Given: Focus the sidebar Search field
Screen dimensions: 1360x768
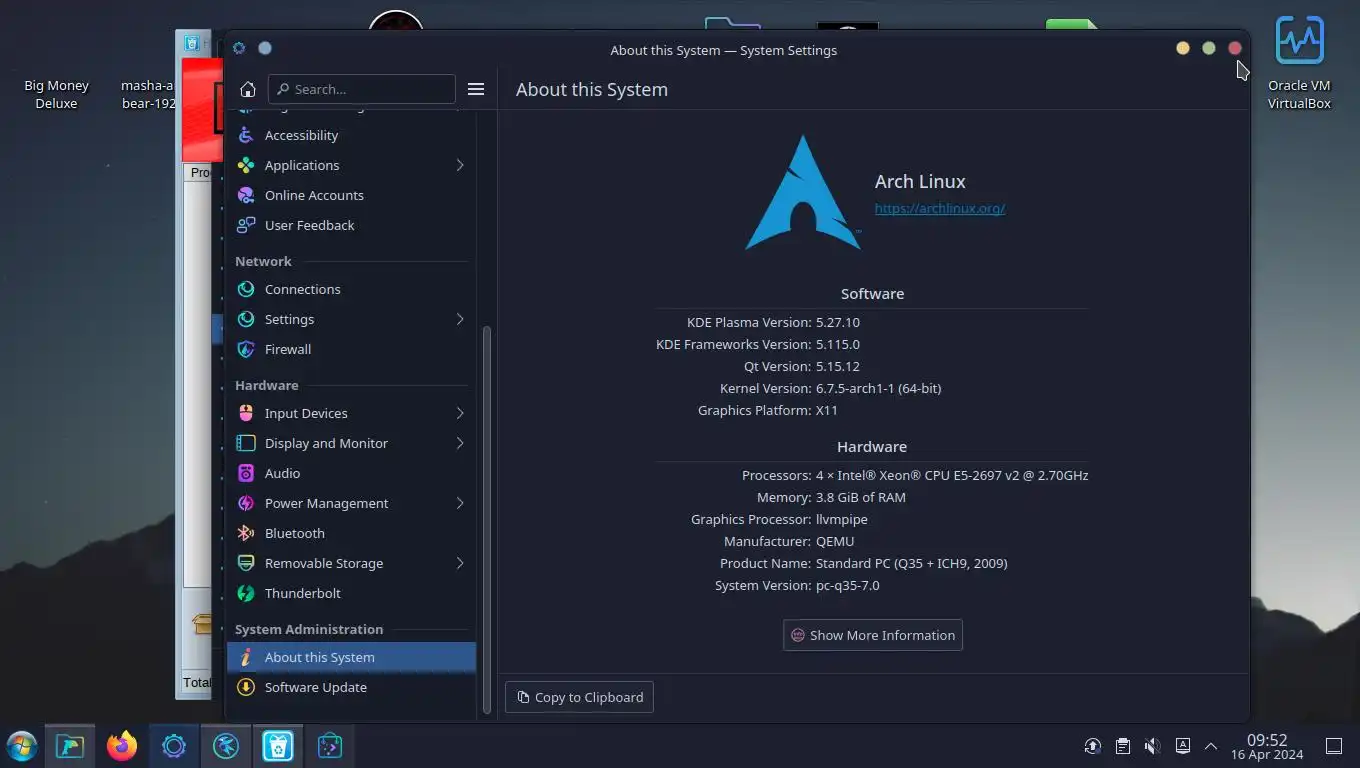Looking at the screenshot, I should [x=362, y=89].
